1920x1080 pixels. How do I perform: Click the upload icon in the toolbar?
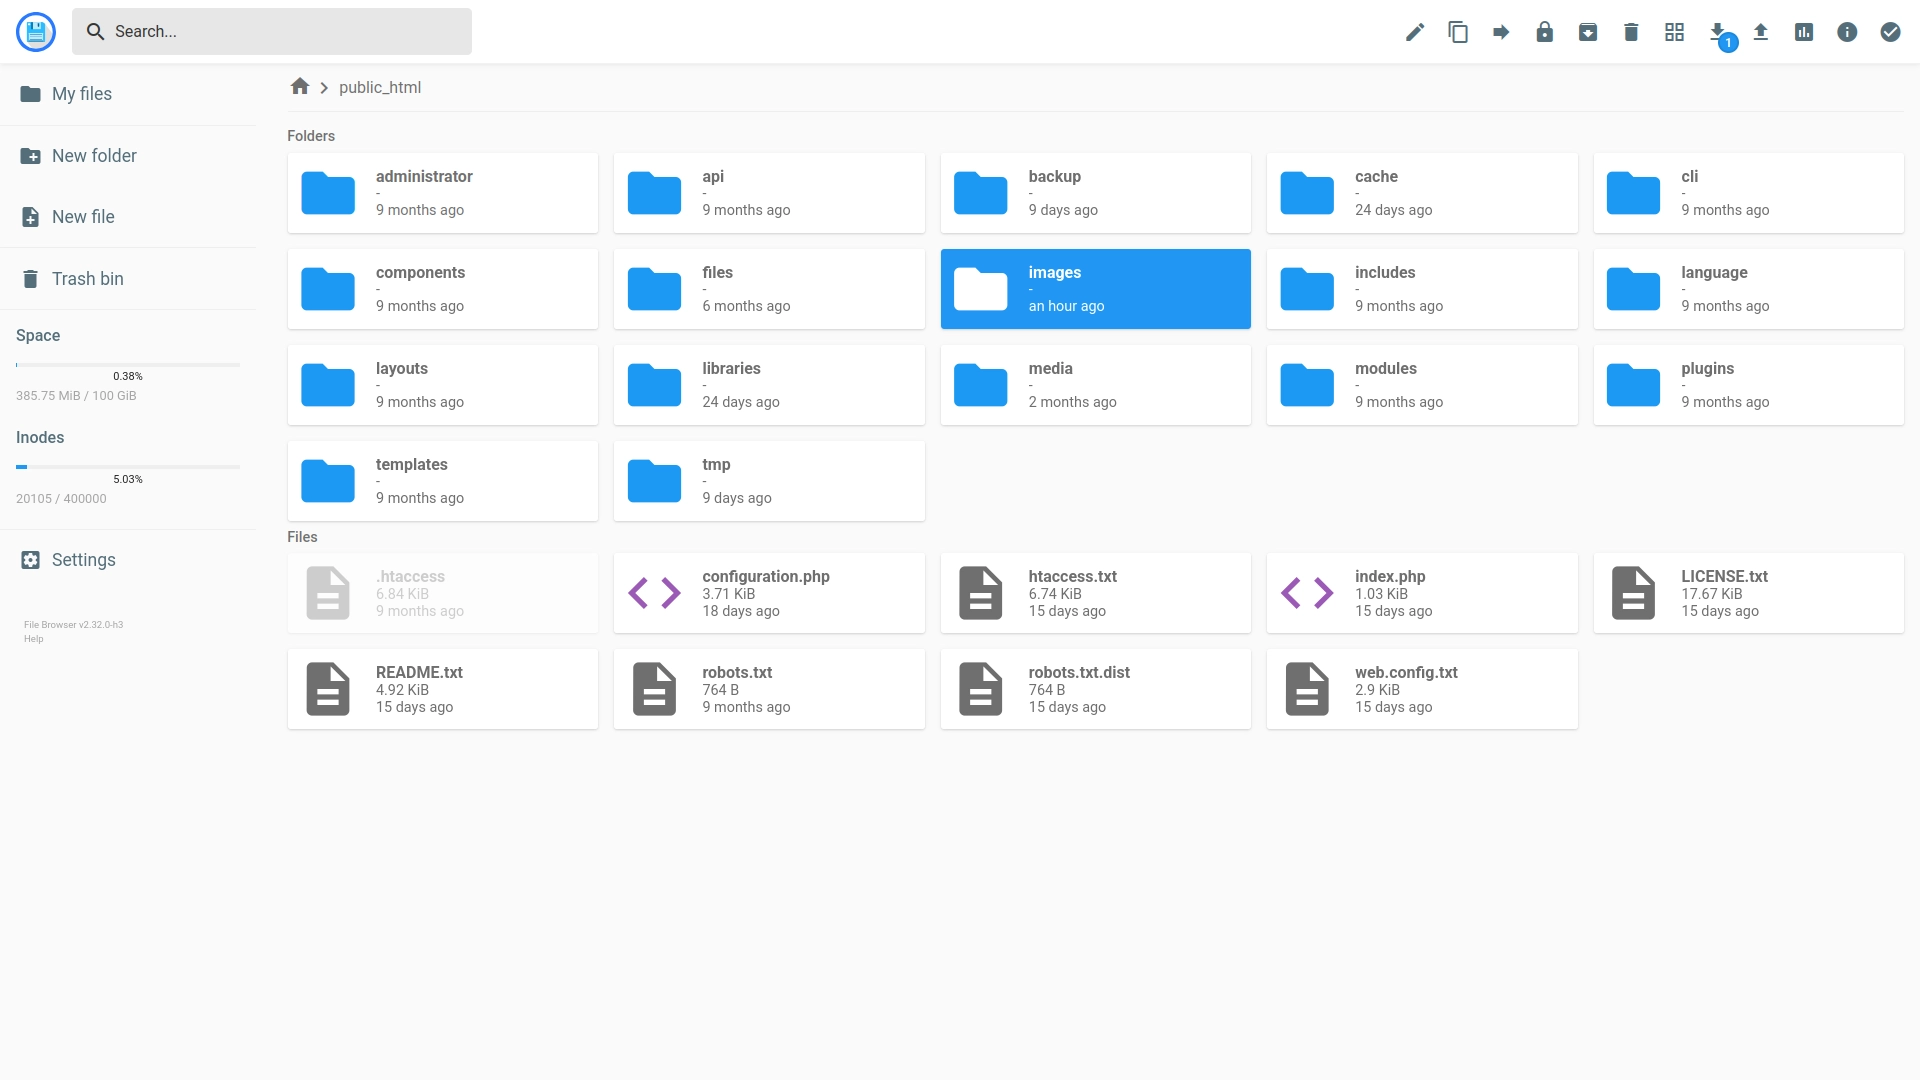click(1760, 31)
